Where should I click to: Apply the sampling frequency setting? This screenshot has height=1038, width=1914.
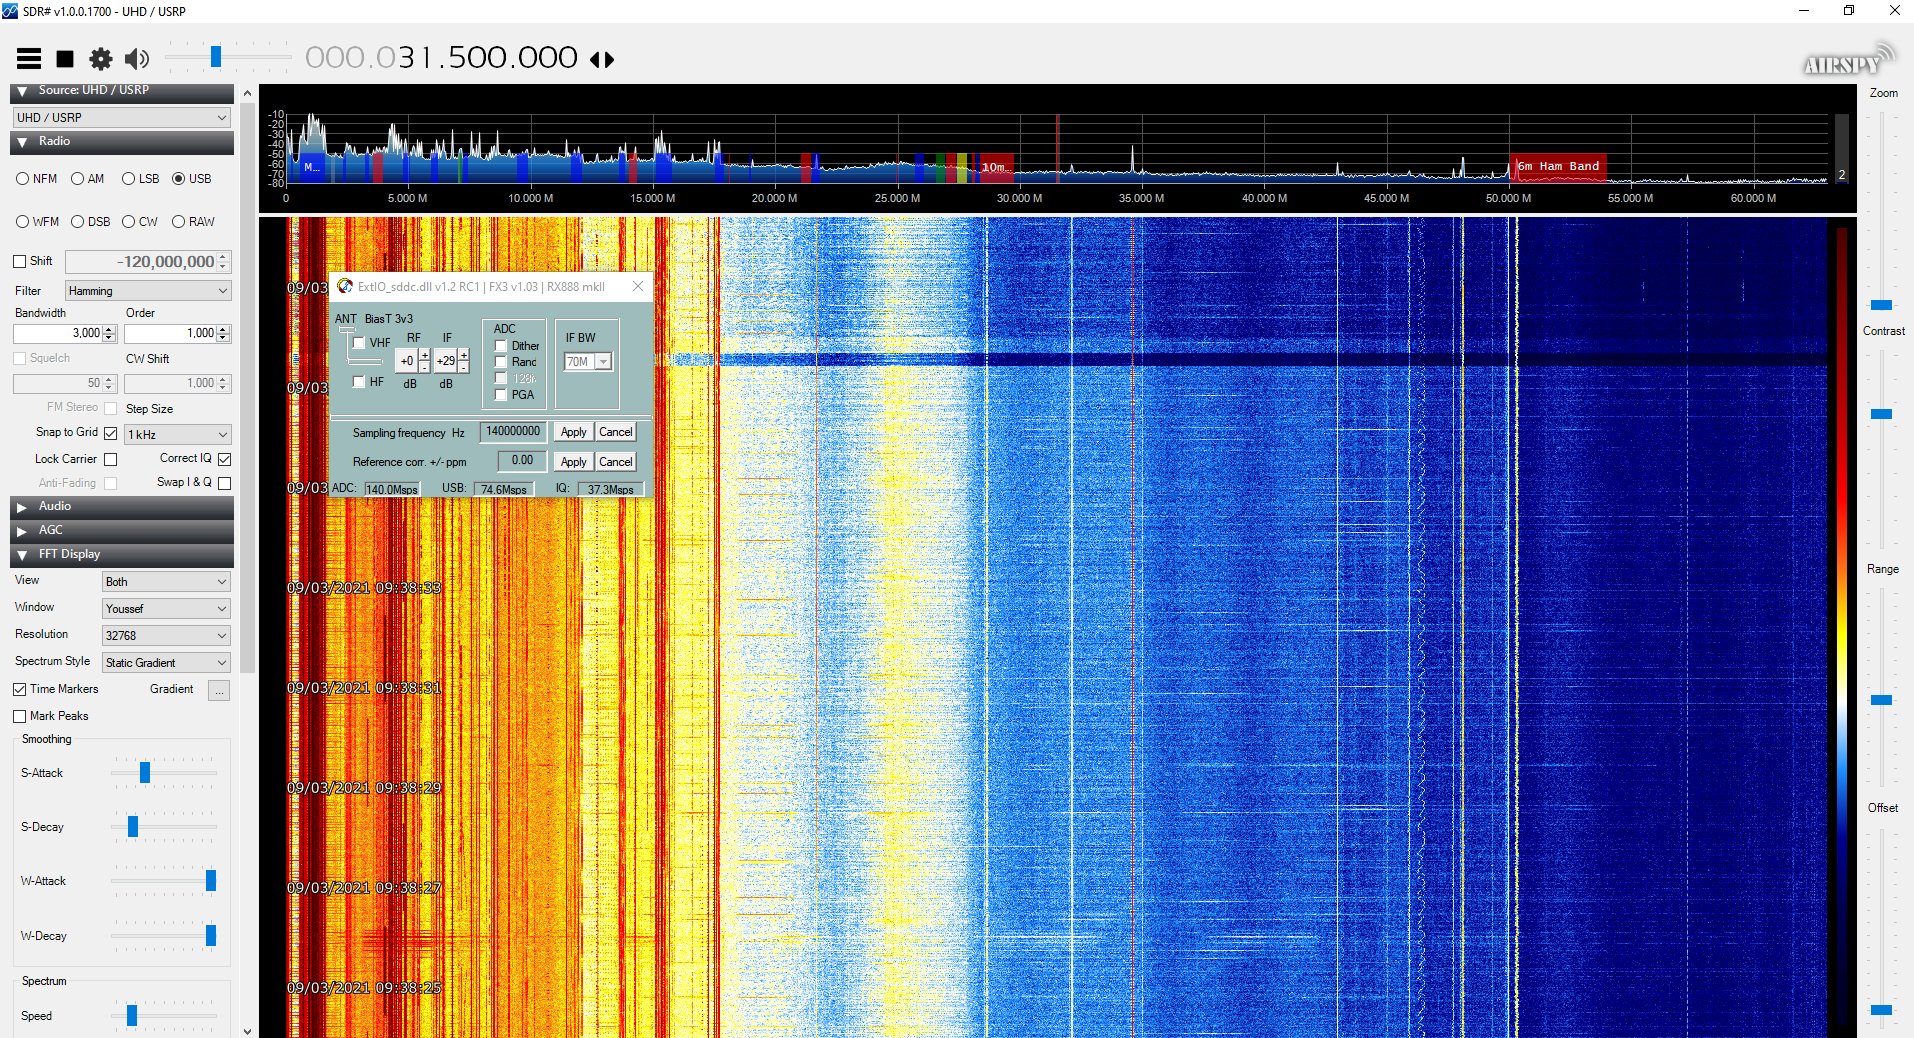[573, 432]
